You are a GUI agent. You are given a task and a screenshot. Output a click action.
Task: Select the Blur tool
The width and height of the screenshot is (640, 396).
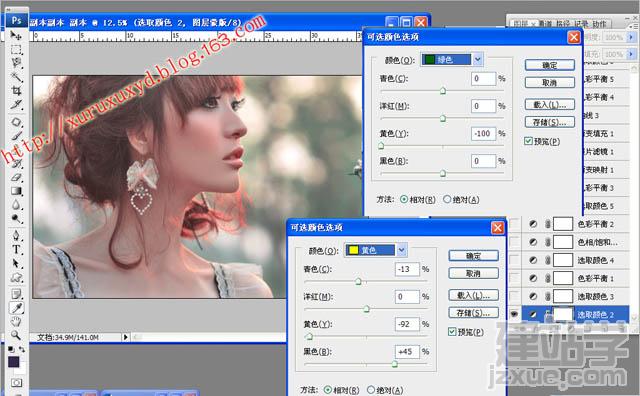coord(16,204)
